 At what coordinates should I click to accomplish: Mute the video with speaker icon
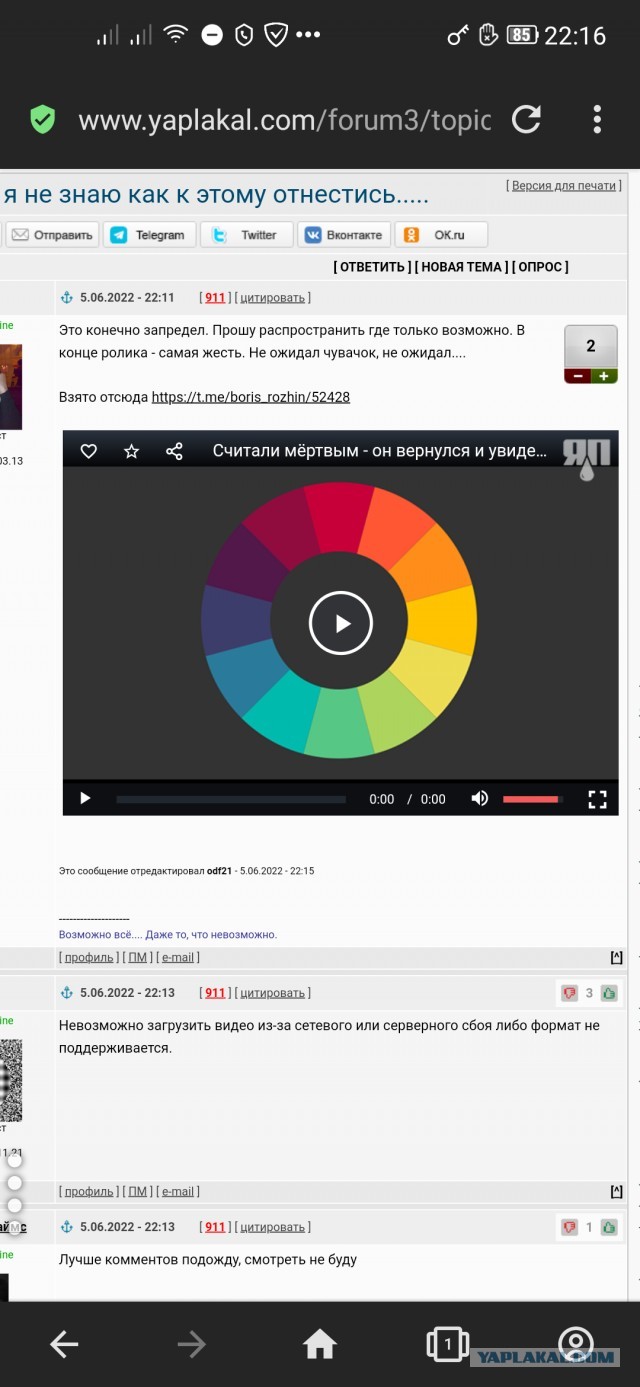[480, 798]
